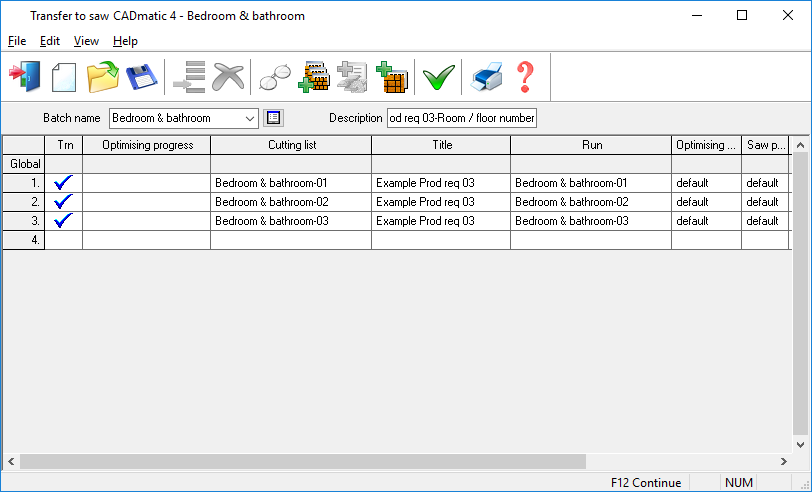Create a new batch with blank page icon
812x492 pixels.
[64, 77]
